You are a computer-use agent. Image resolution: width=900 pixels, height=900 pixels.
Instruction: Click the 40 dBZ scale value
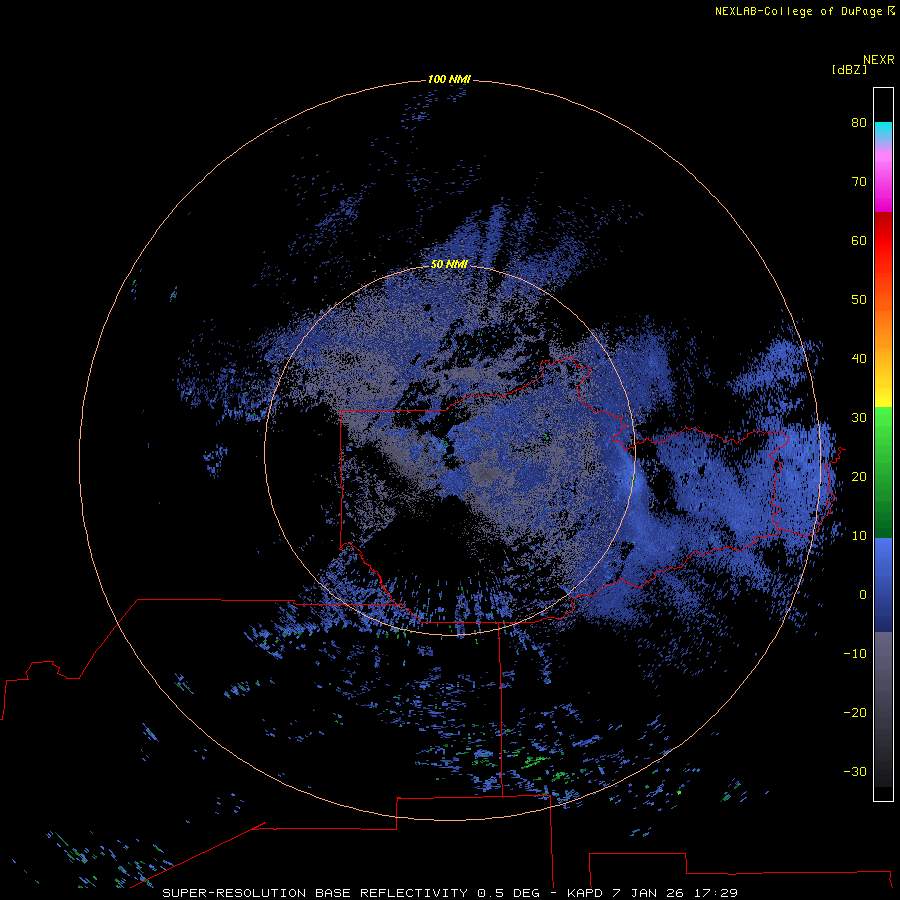point(859,359)
